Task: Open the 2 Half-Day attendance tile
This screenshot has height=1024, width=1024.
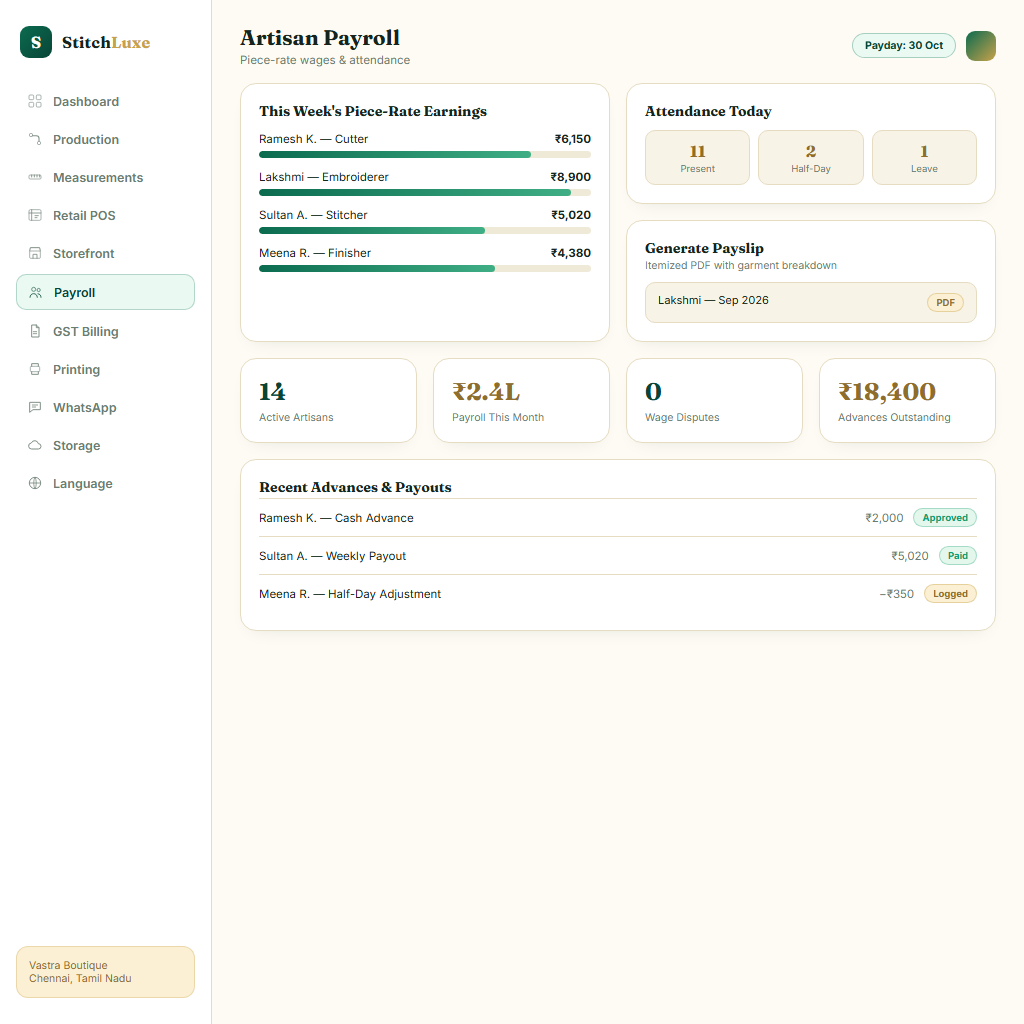Action: point(810,157)
